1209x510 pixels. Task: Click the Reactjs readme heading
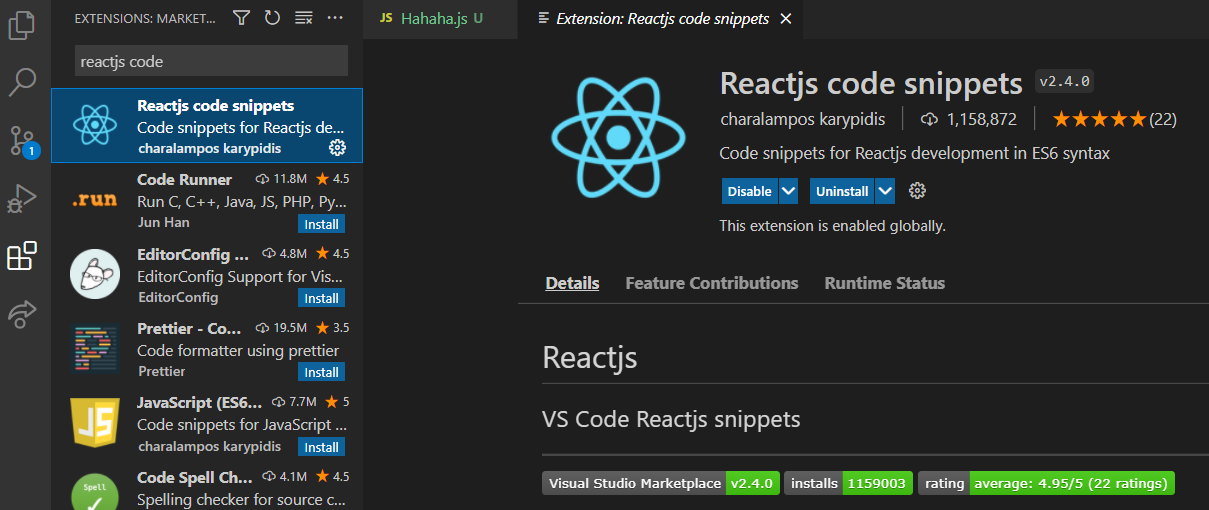pyautogui.click(x=590, y=357)
